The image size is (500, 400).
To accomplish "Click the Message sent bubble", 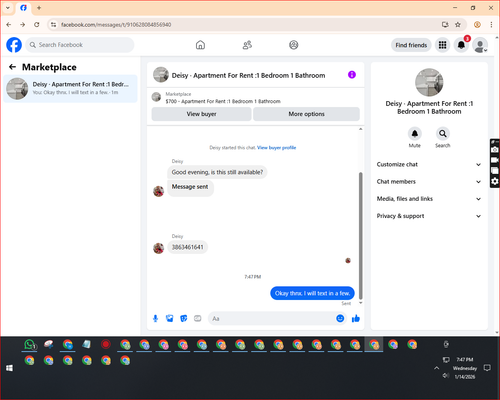I will 190,188.
